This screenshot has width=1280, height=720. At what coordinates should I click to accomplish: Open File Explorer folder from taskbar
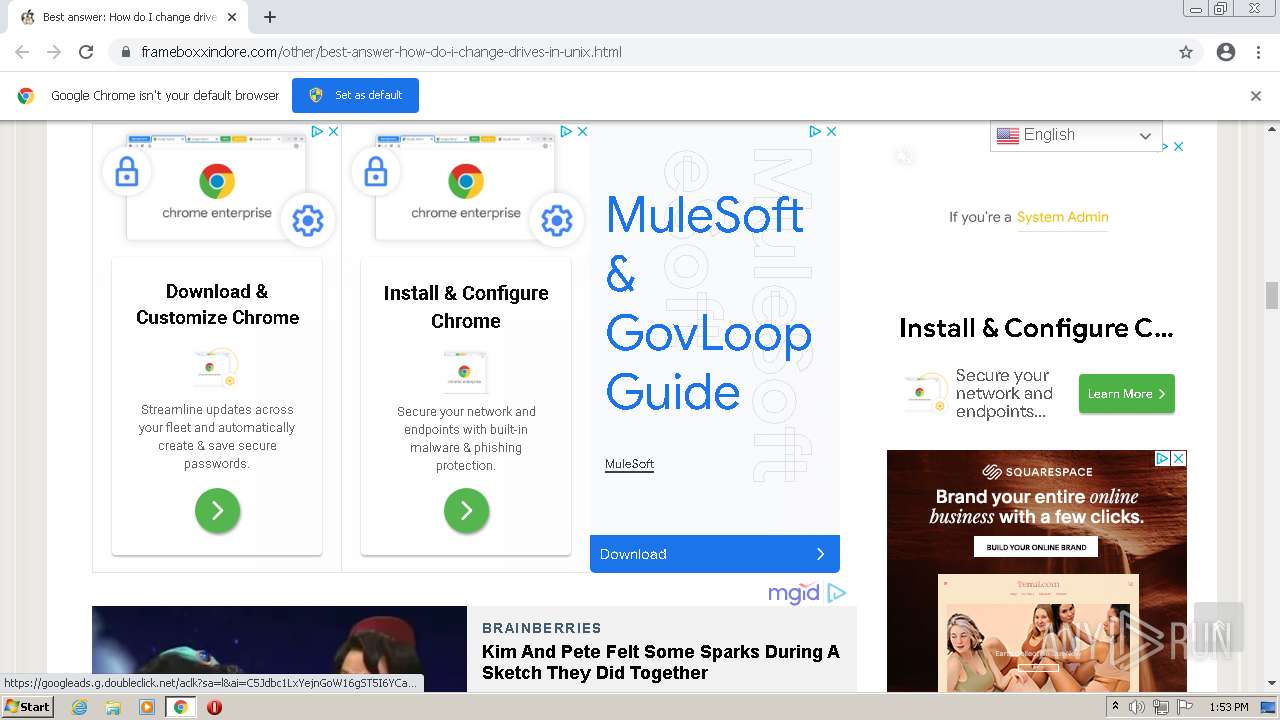(x=113, y=707)
